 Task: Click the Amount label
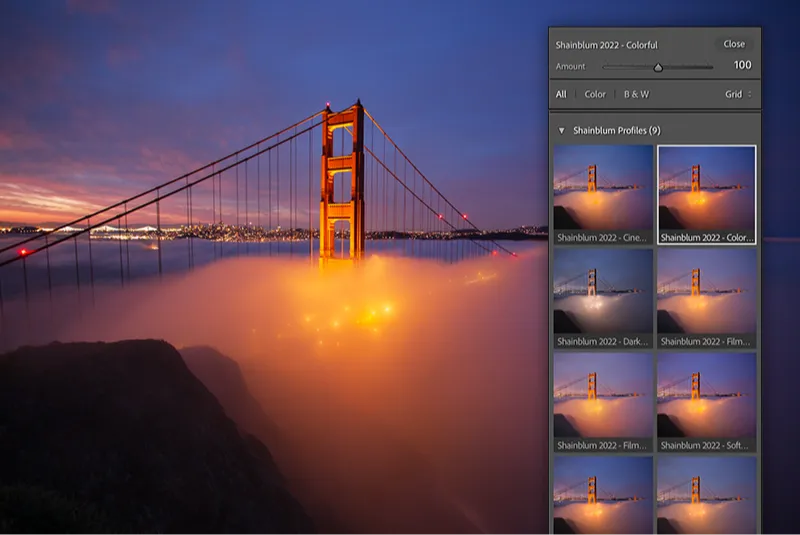click(x=570, y=66)
